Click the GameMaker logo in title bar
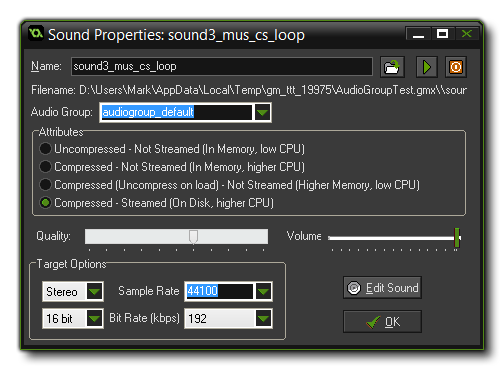The image size is (504, 370). point(36,33)
